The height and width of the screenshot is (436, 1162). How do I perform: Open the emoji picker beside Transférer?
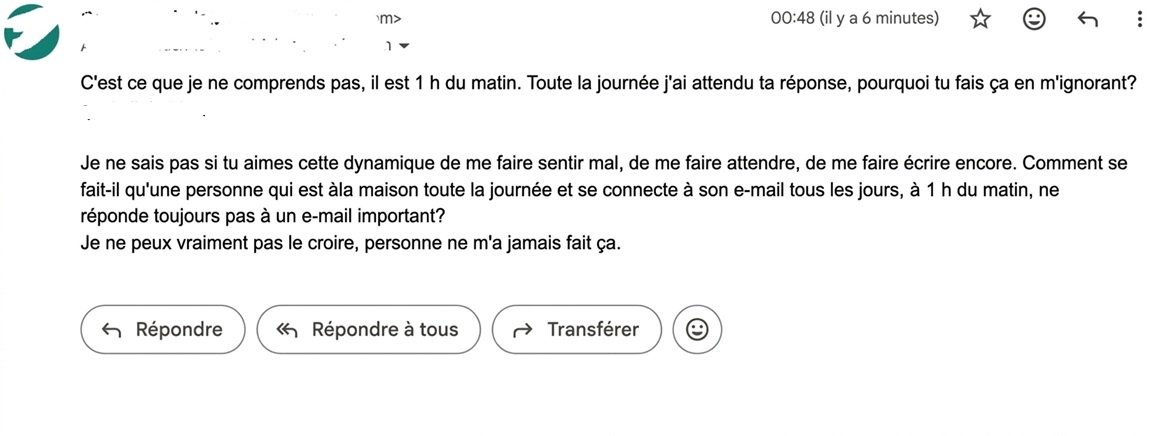[x=697, y=330]
